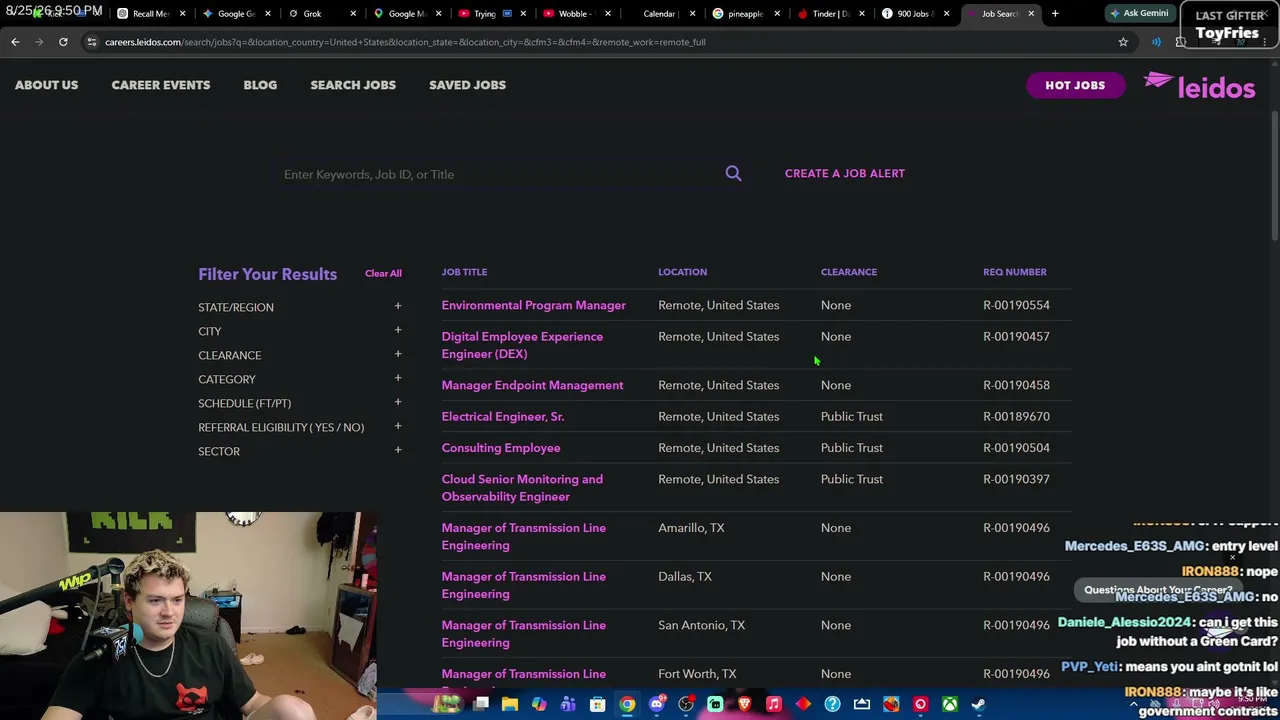Go to Career Events

(x=161, y=85)
